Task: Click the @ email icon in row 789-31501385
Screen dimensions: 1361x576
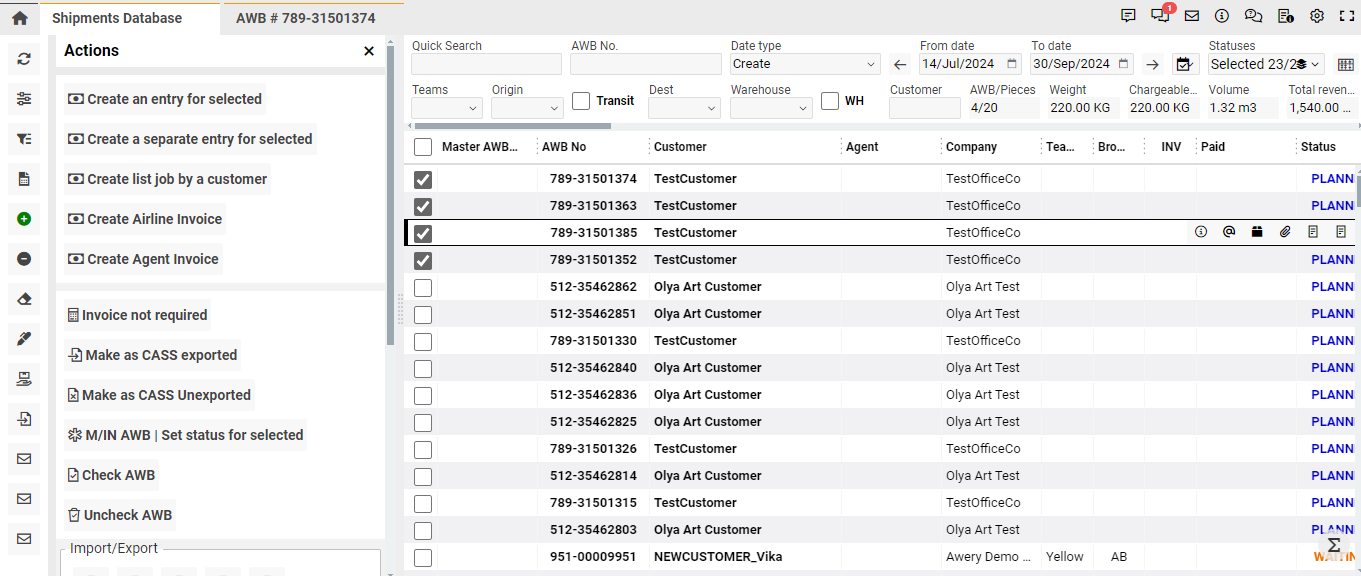Action: (x=1229, y=232)
